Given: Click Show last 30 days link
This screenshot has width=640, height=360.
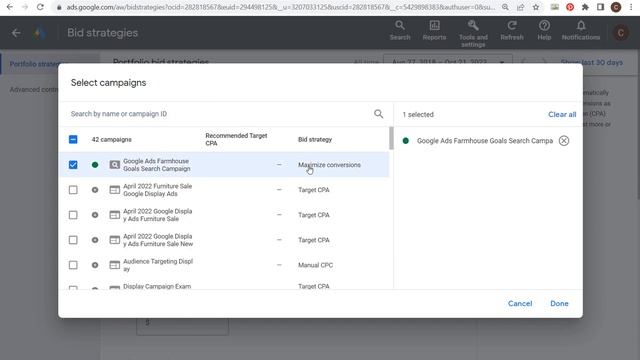Looking at the screenshot, I should tap(591, 62).
